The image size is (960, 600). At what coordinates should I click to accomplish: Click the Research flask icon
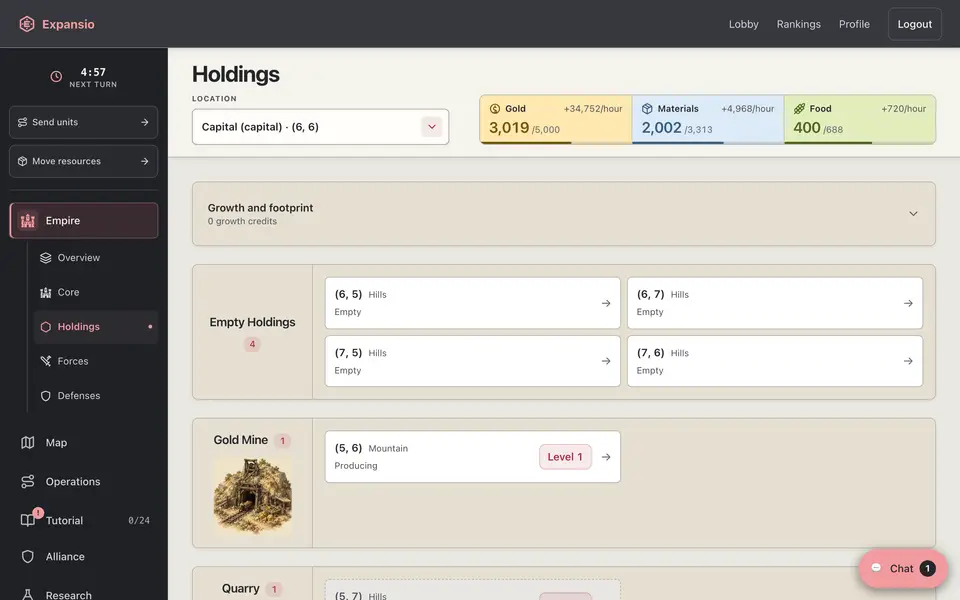click(28, 594)
